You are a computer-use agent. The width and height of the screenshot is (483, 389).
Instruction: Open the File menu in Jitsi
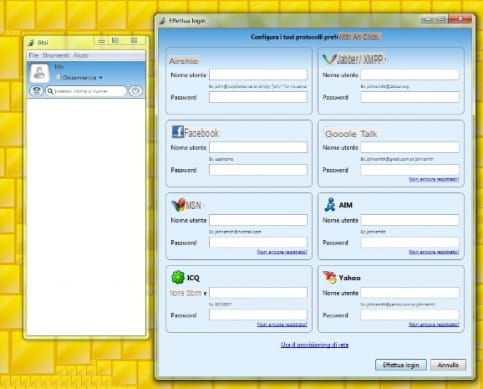pyautogui.click(x=34, y=55)
